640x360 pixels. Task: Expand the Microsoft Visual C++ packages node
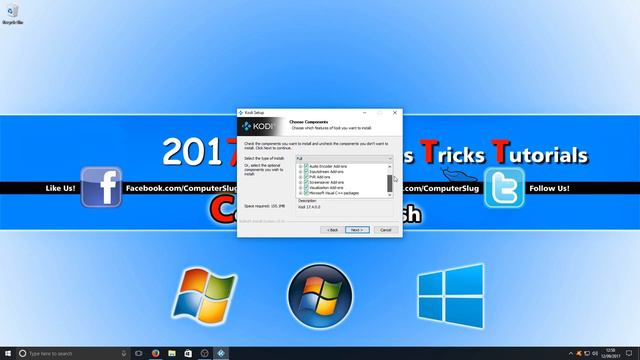coord(300,193)
